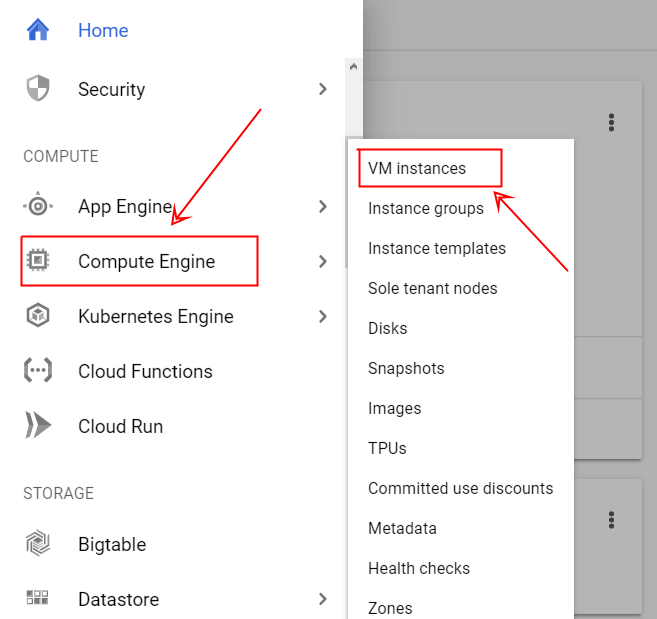
Task: Open Kubernetes Engine from the sidebar
Action: tap(156, 317)
